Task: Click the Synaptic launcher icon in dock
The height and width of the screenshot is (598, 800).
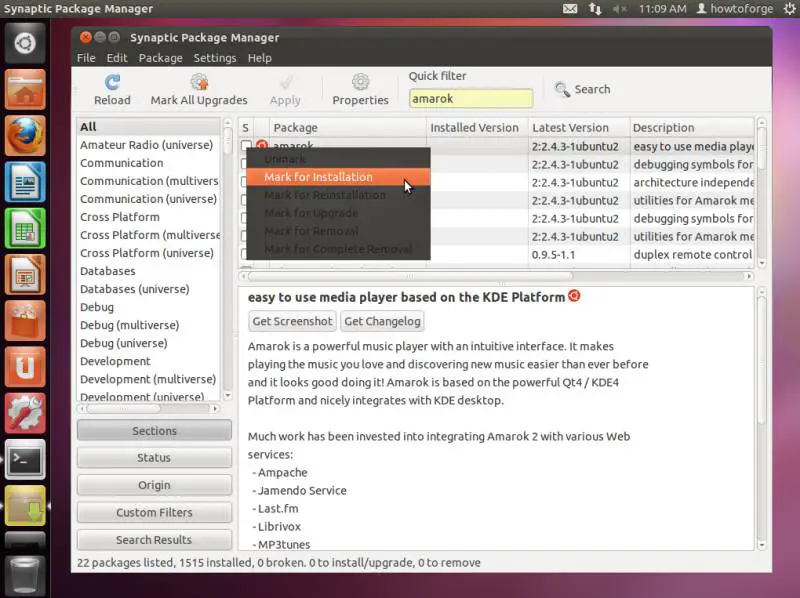Action: pyautogui.click(x=25, y=505)
